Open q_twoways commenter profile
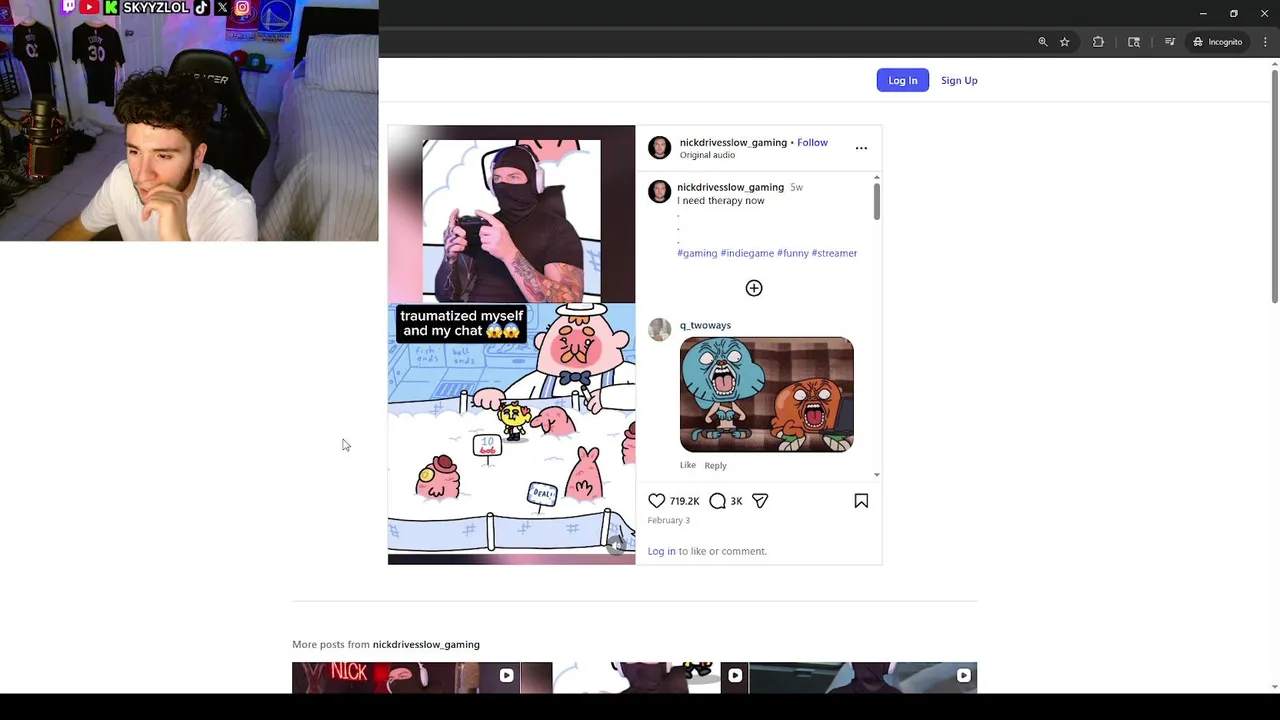 [705, 325]
